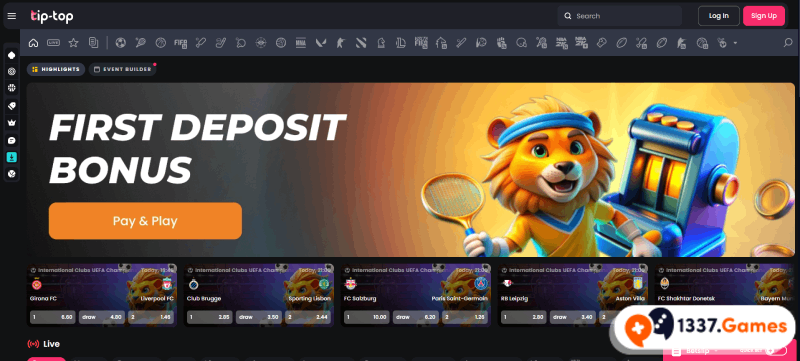800x361 pixels.
Task: Open favorites star icon
Action: point(73,43)
